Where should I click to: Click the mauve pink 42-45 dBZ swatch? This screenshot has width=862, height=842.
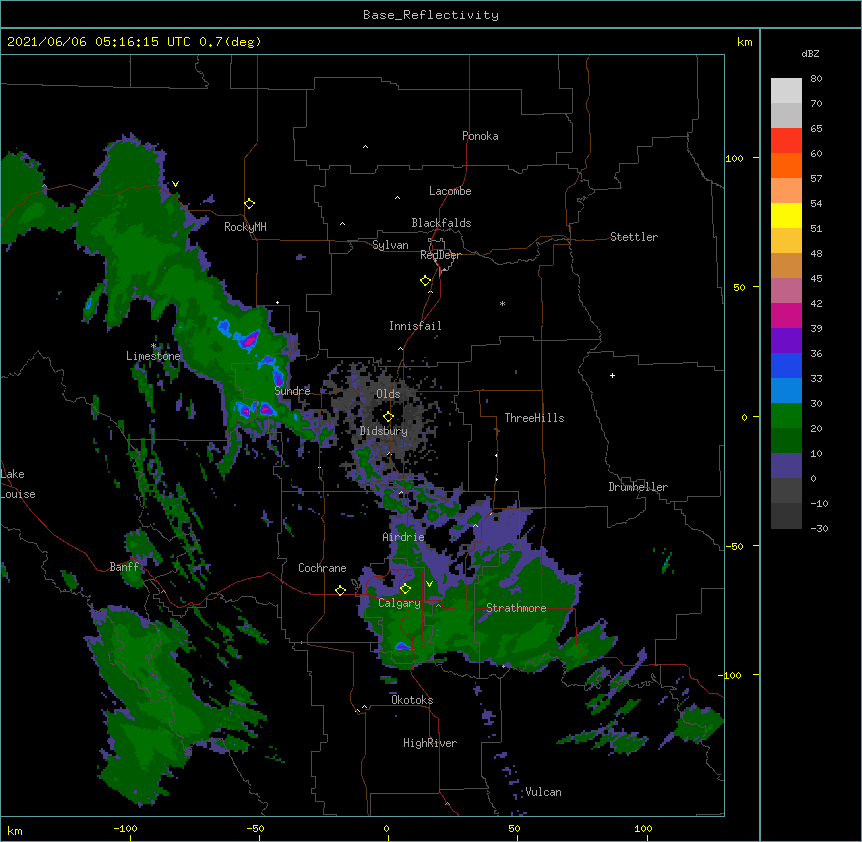pyautogui.click(x=786, y=291)
